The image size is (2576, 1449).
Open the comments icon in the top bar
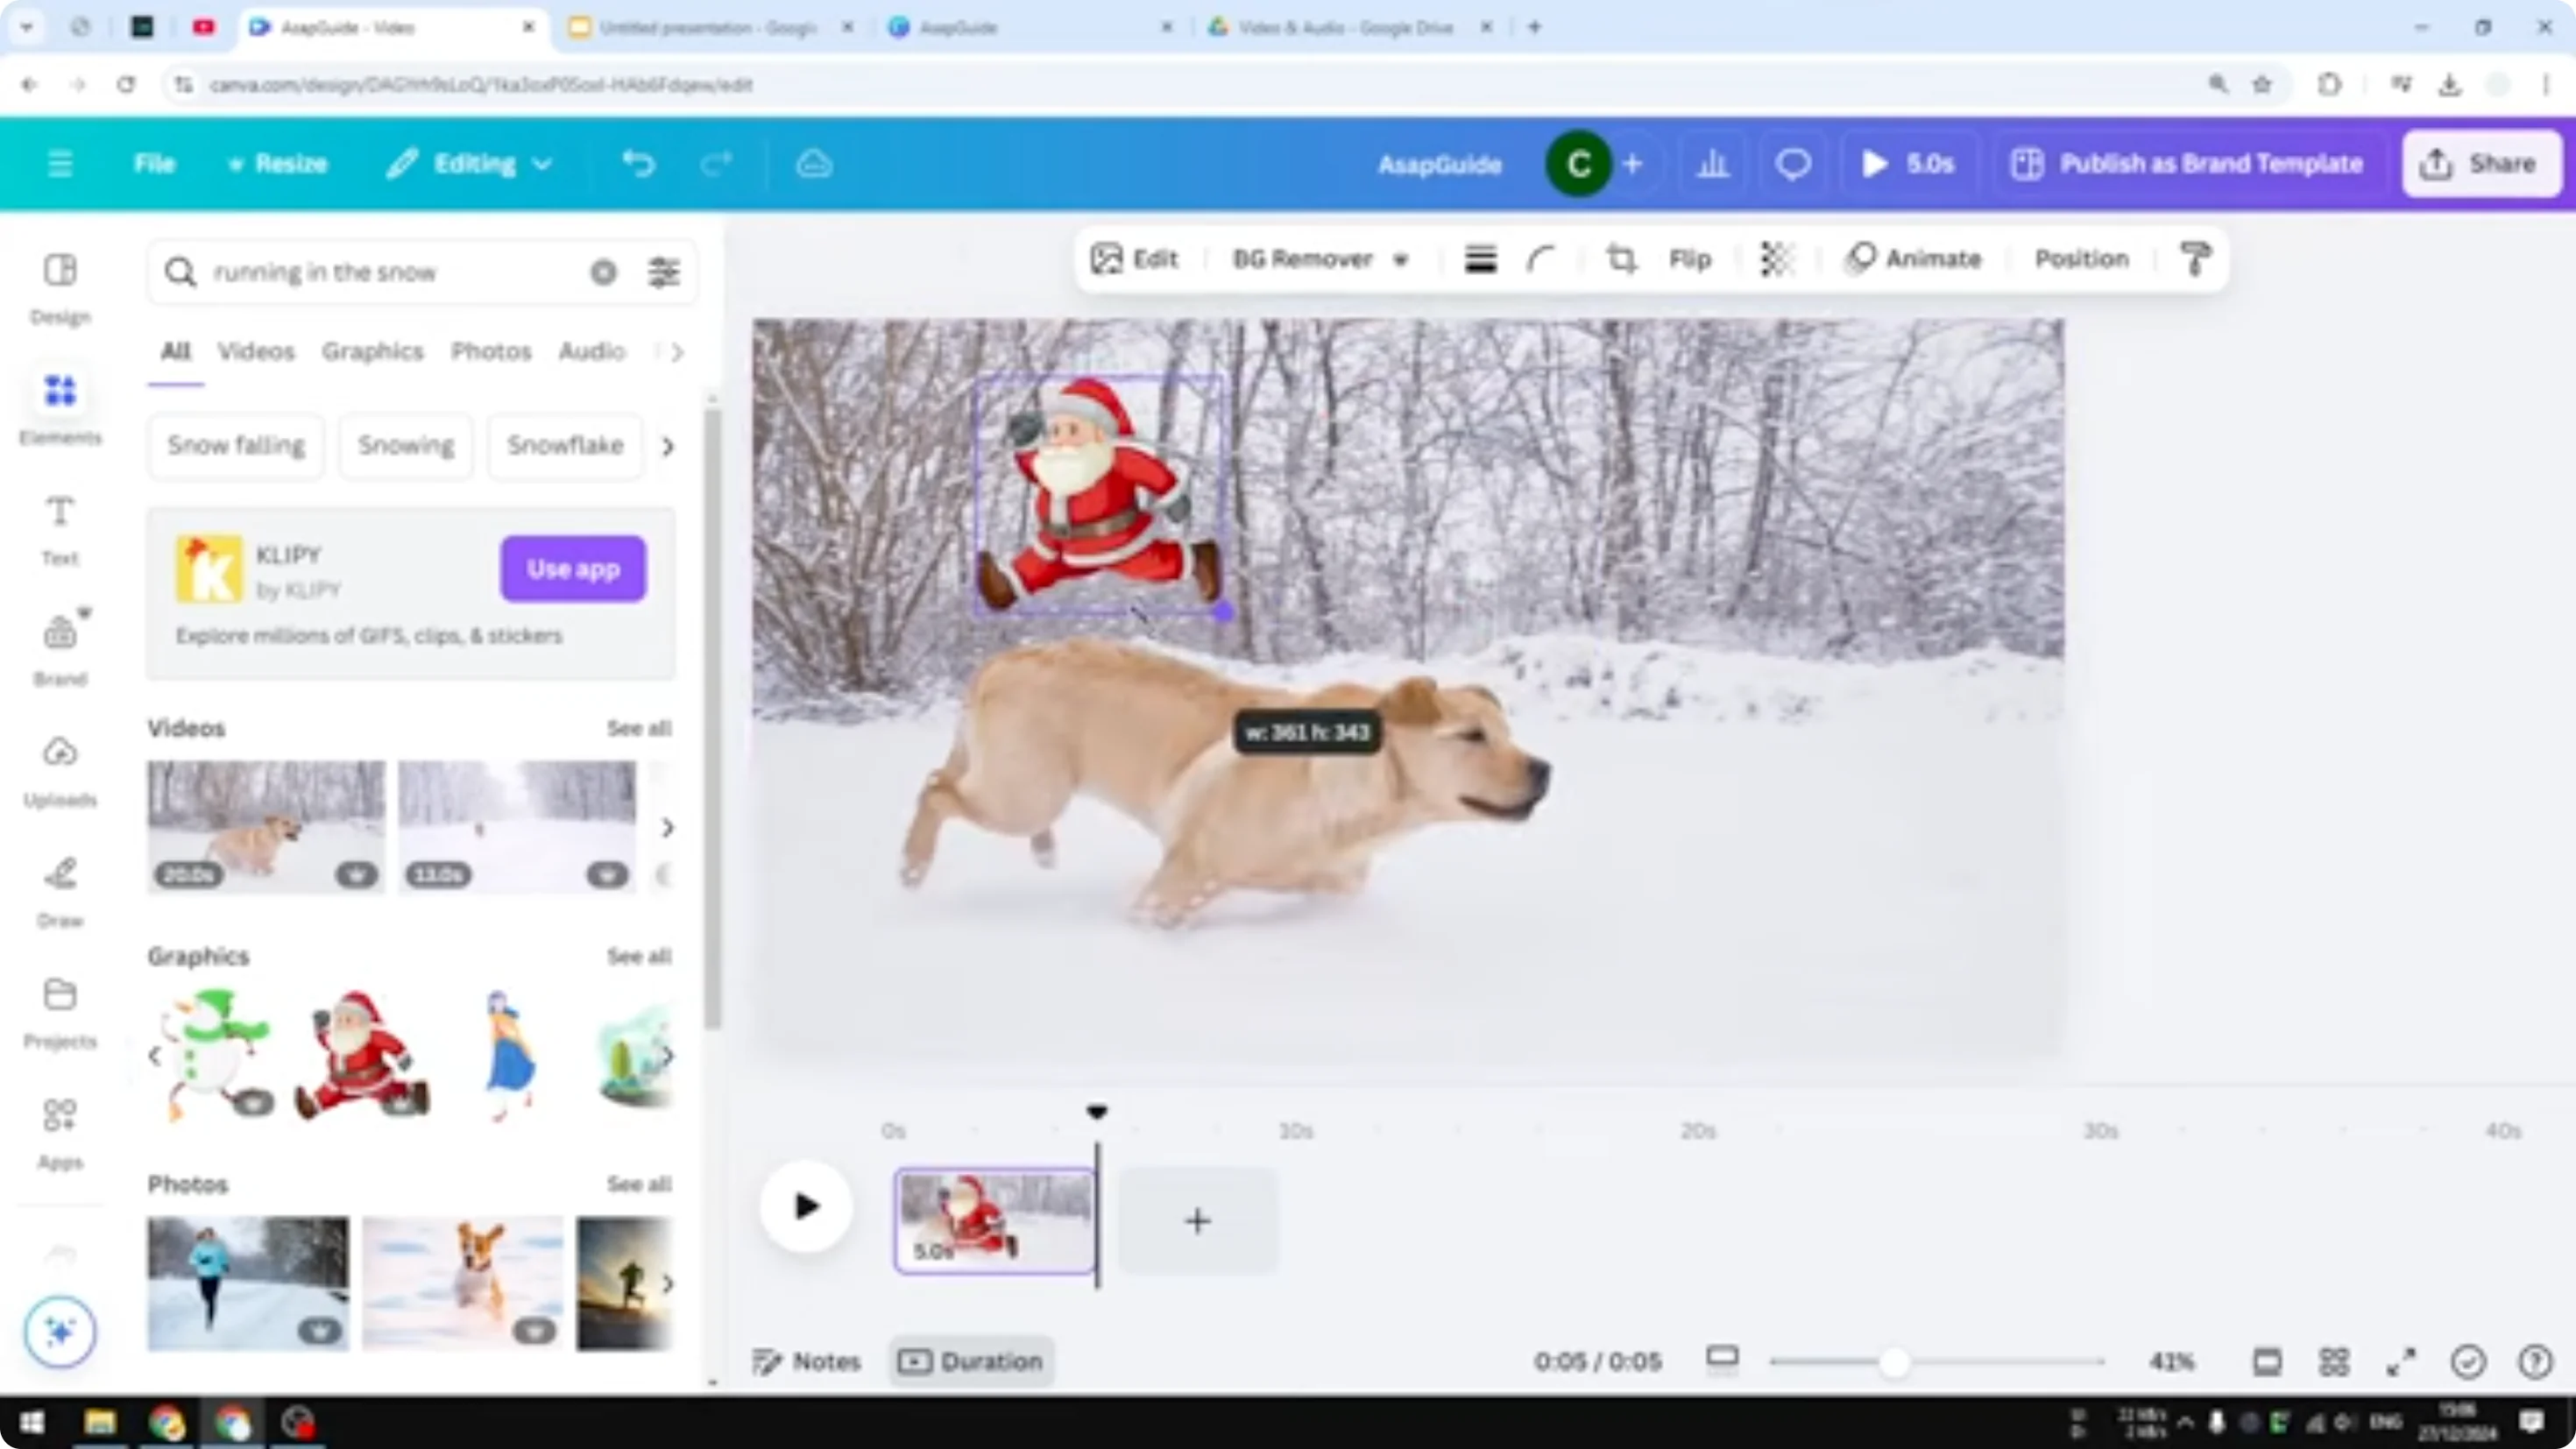click(x=1792, y=163)
